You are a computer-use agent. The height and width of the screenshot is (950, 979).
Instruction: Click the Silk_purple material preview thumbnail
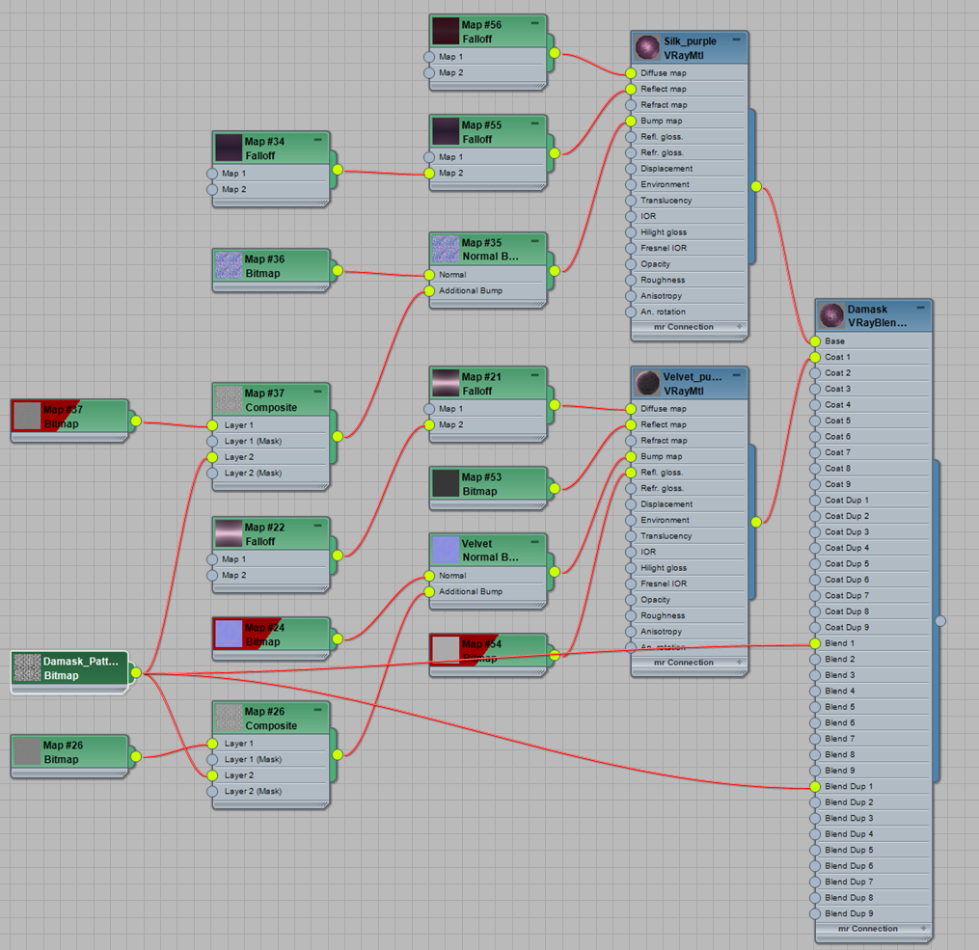[x=647, y=48]
